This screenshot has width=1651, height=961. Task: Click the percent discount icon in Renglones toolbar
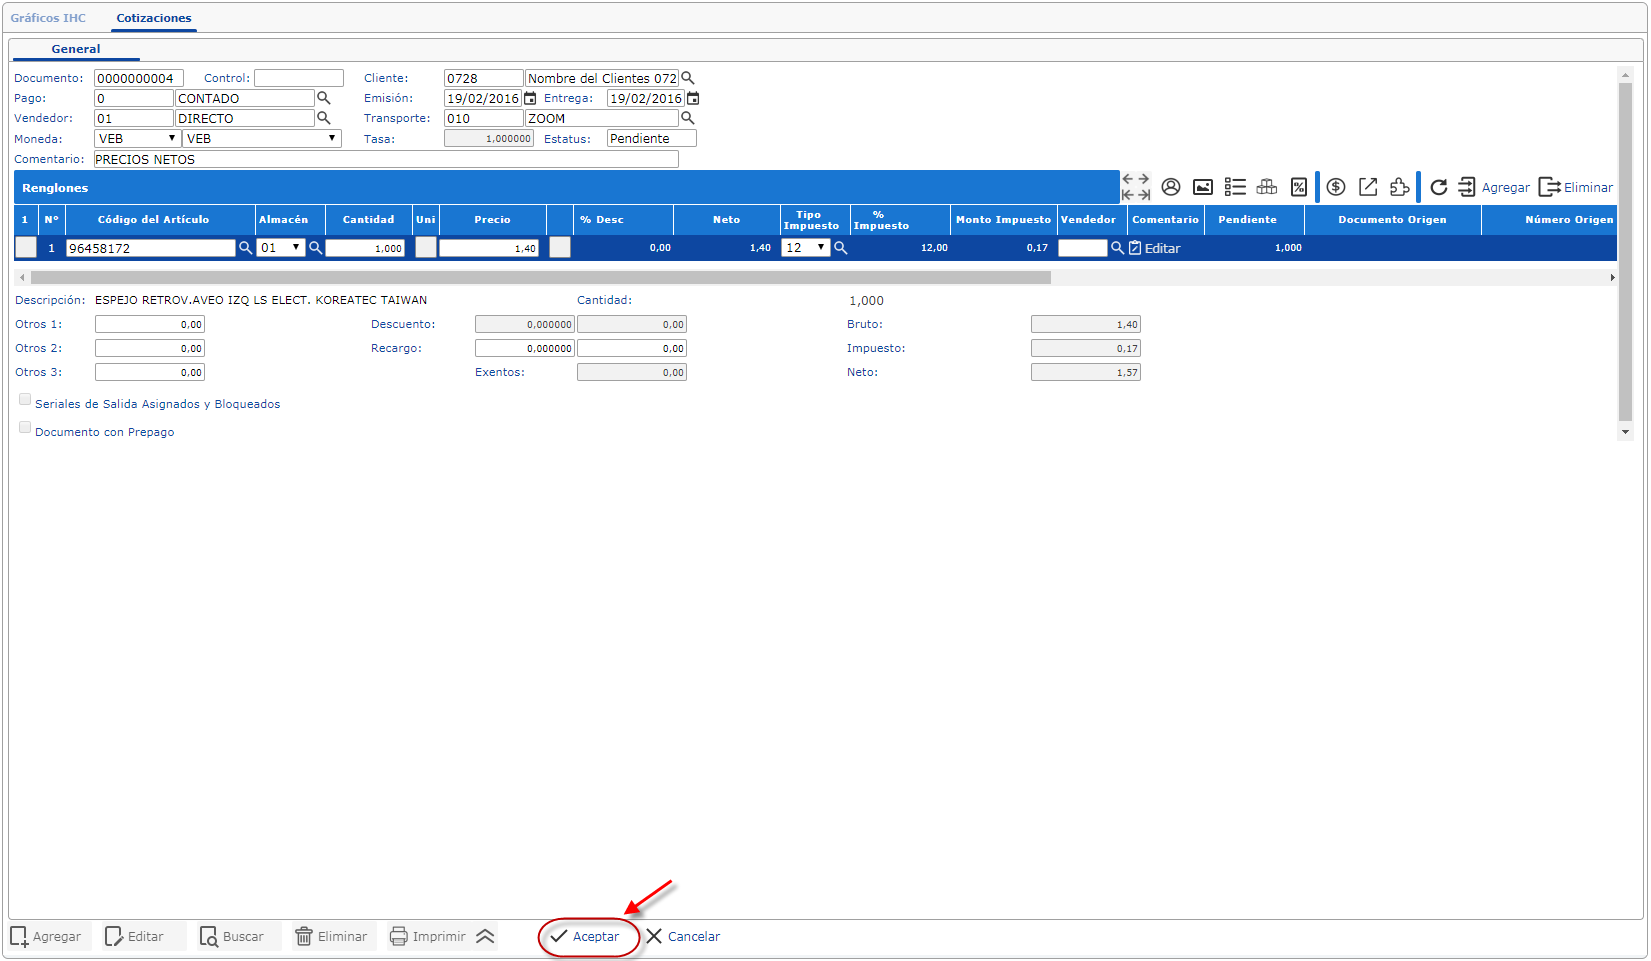click(1299, 187)
